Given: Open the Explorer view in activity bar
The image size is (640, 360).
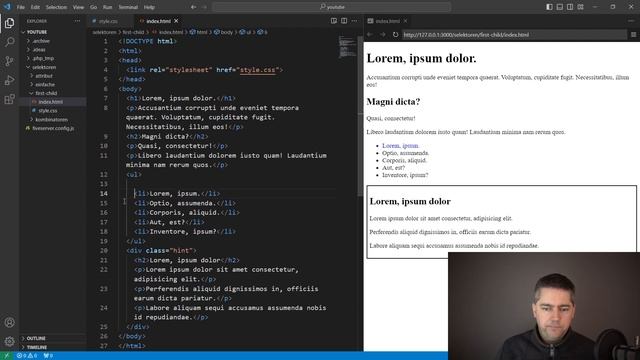Looking at the screenshot, I should pyautogui.click(x=9, y=23).
